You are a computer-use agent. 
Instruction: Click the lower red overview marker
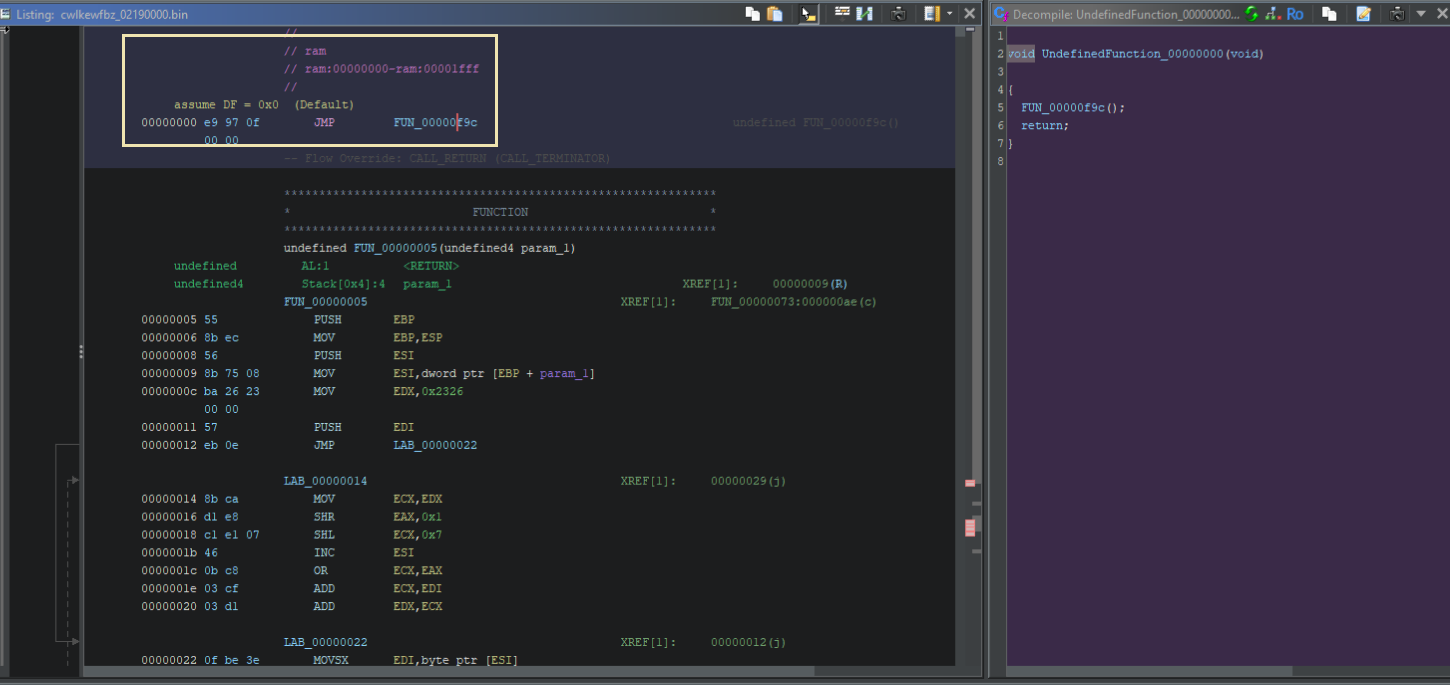pyautogui.click(x=969, y=527)
